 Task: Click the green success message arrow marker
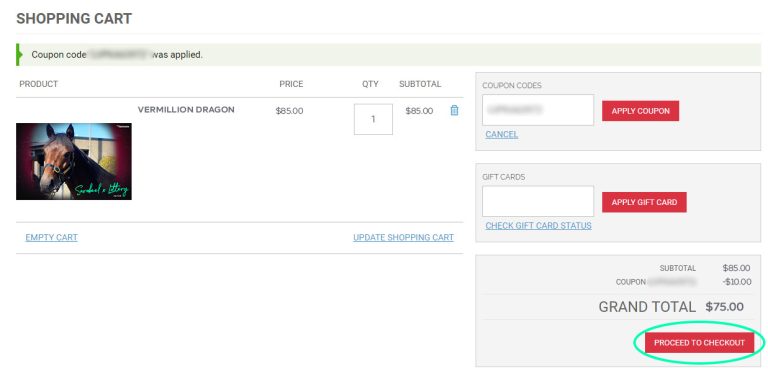click(x=19, y=55)
